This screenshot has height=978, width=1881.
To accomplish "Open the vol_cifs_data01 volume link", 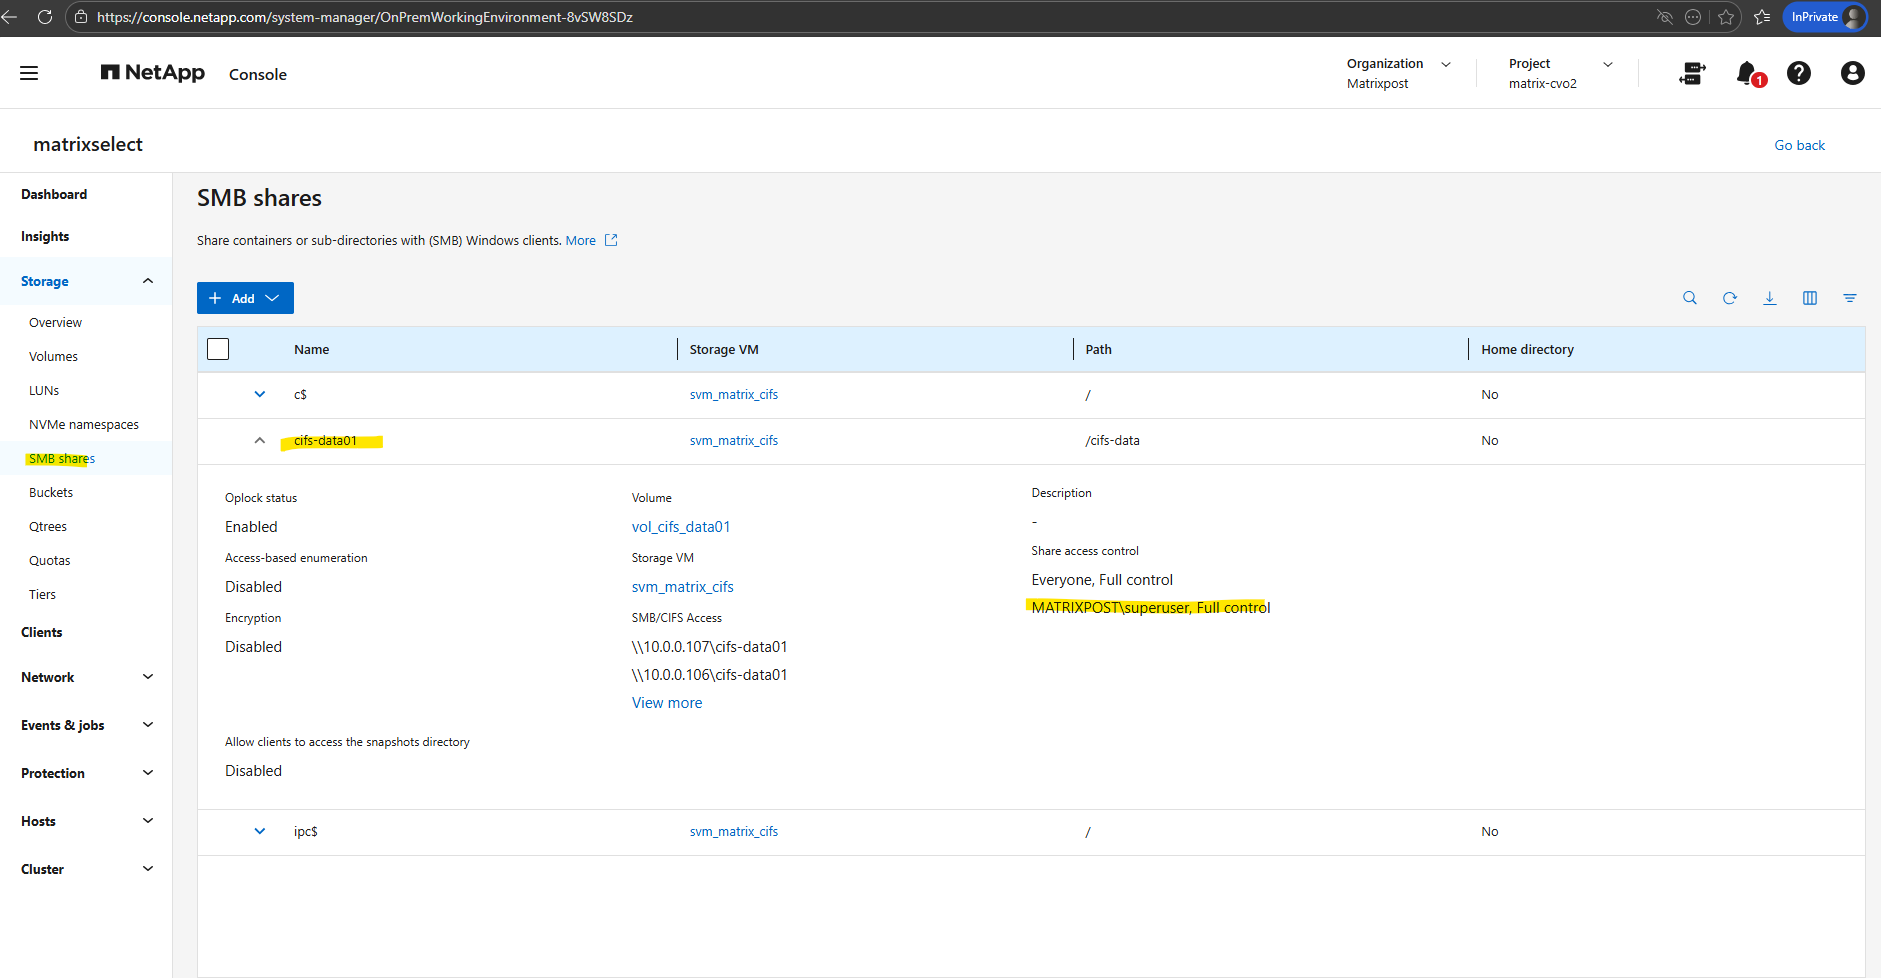I will [x=681, y=527].
